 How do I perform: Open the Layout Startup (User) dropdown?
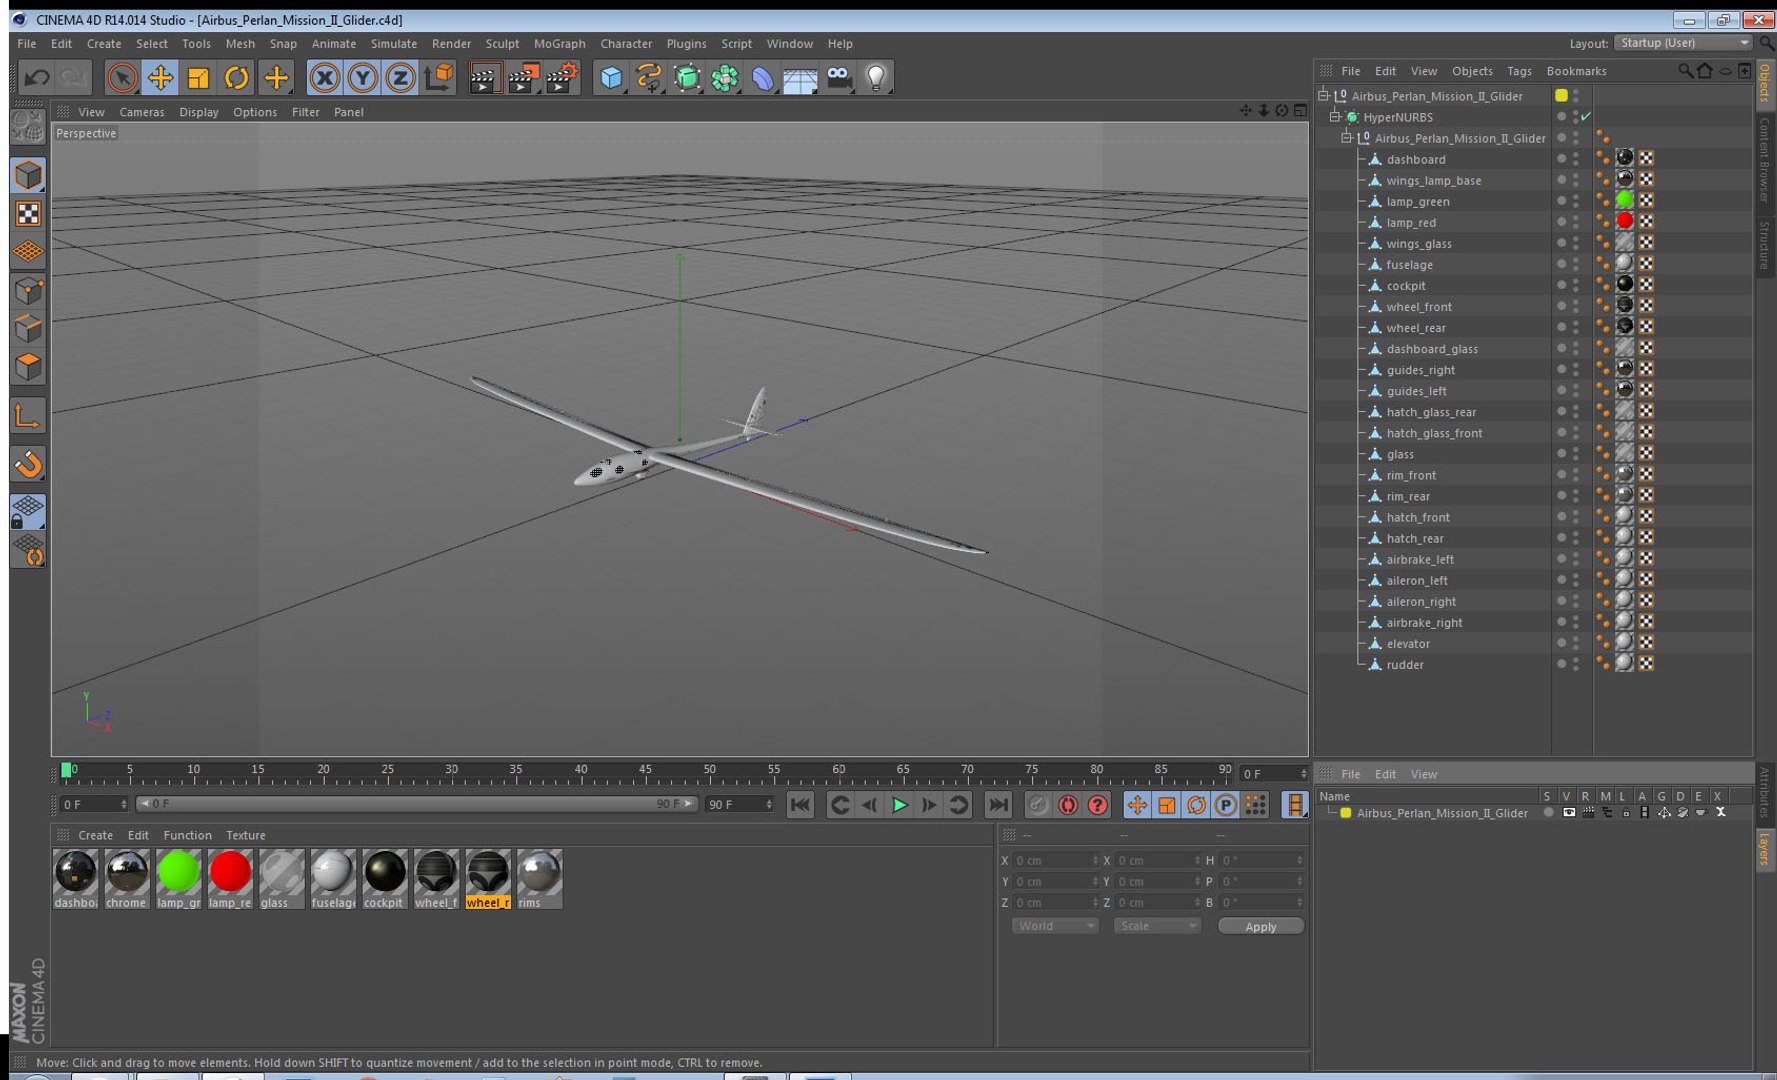click(x=1683, y=43)
